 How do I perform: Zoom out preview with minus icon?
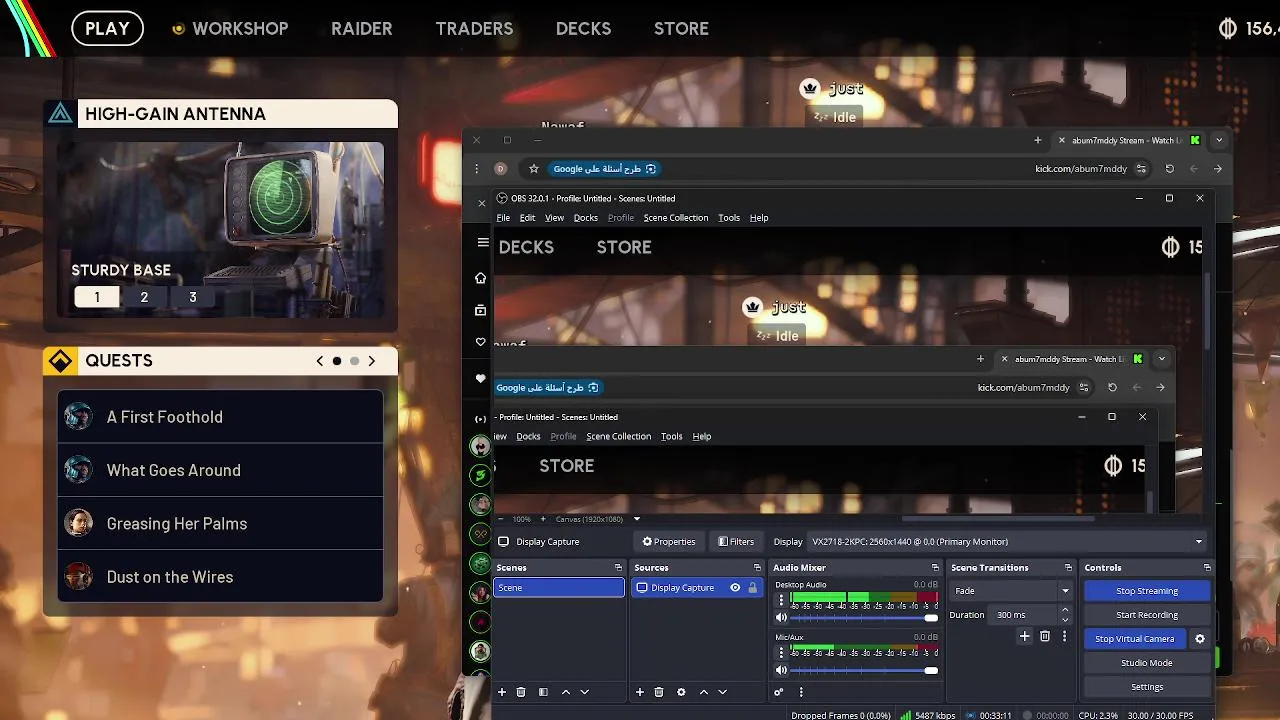pos(502,519)
